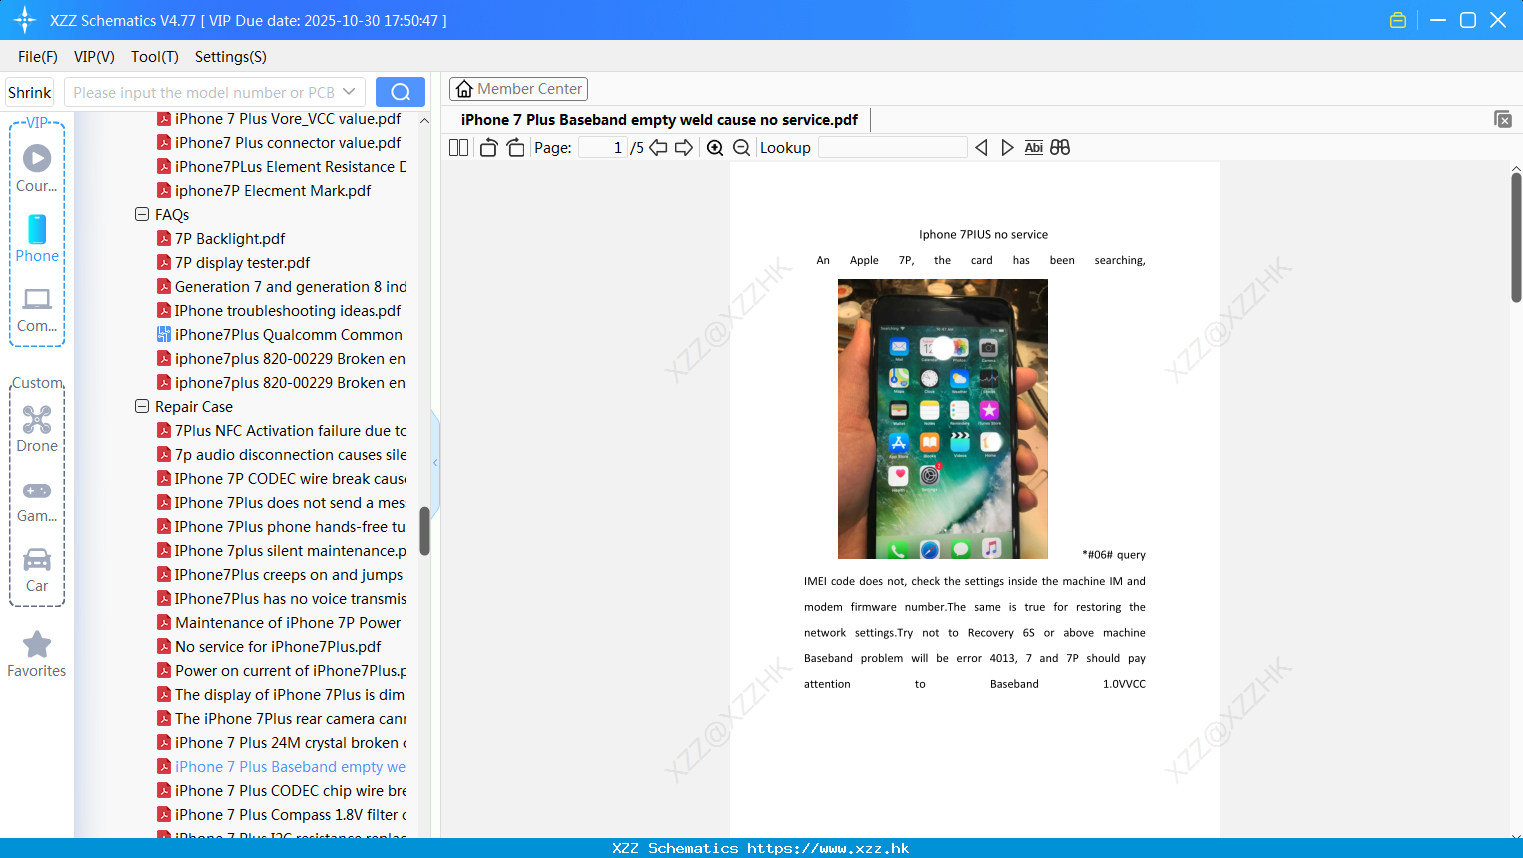
Task: Click the Shrink button
Action: [30, 92]
